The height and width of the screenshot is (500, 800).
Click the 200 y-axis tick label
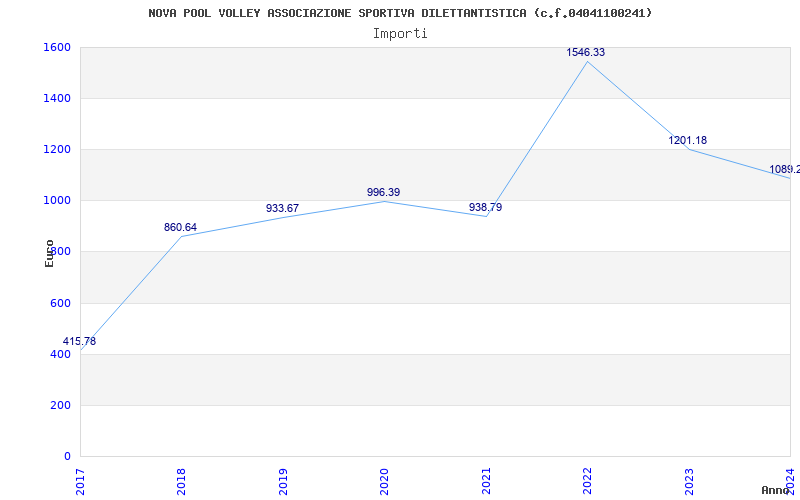pos(61,405)
